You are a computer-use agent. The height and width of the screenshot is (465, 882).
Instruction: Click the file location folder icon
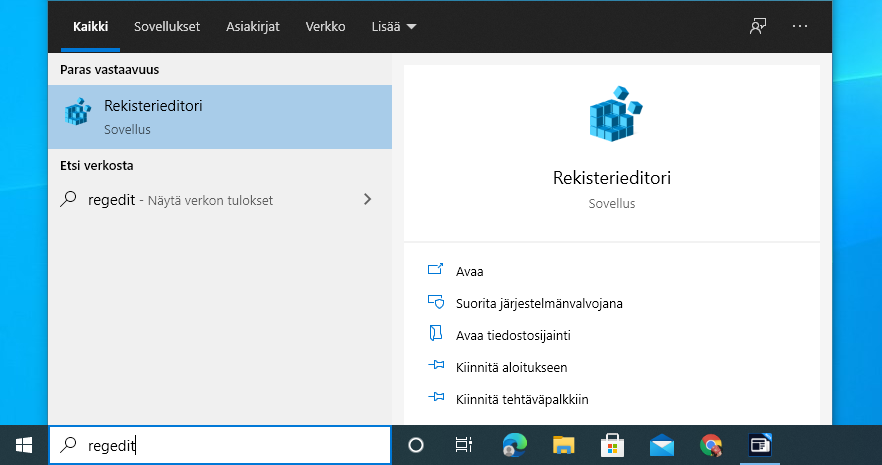click(x=435, y=333)
